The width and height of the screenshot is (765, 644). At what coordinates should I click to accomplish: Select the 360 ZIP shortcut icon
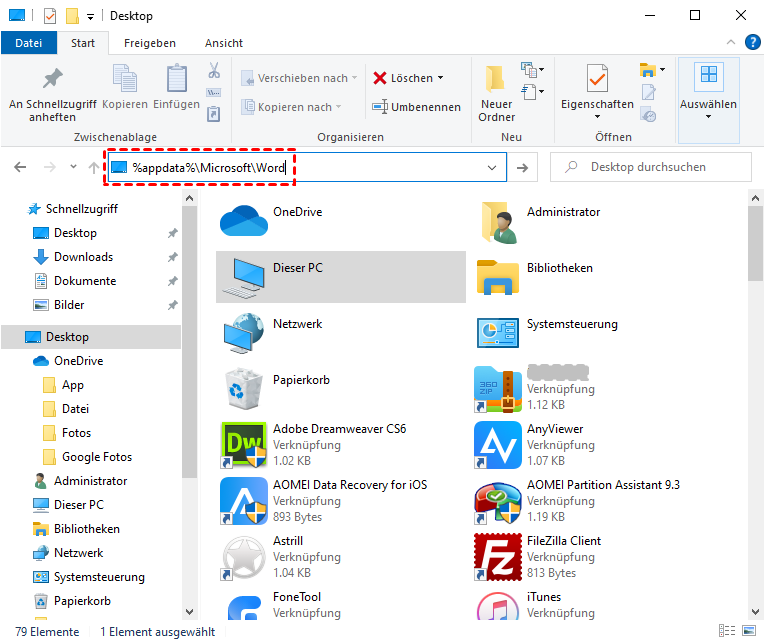[498, 389]
